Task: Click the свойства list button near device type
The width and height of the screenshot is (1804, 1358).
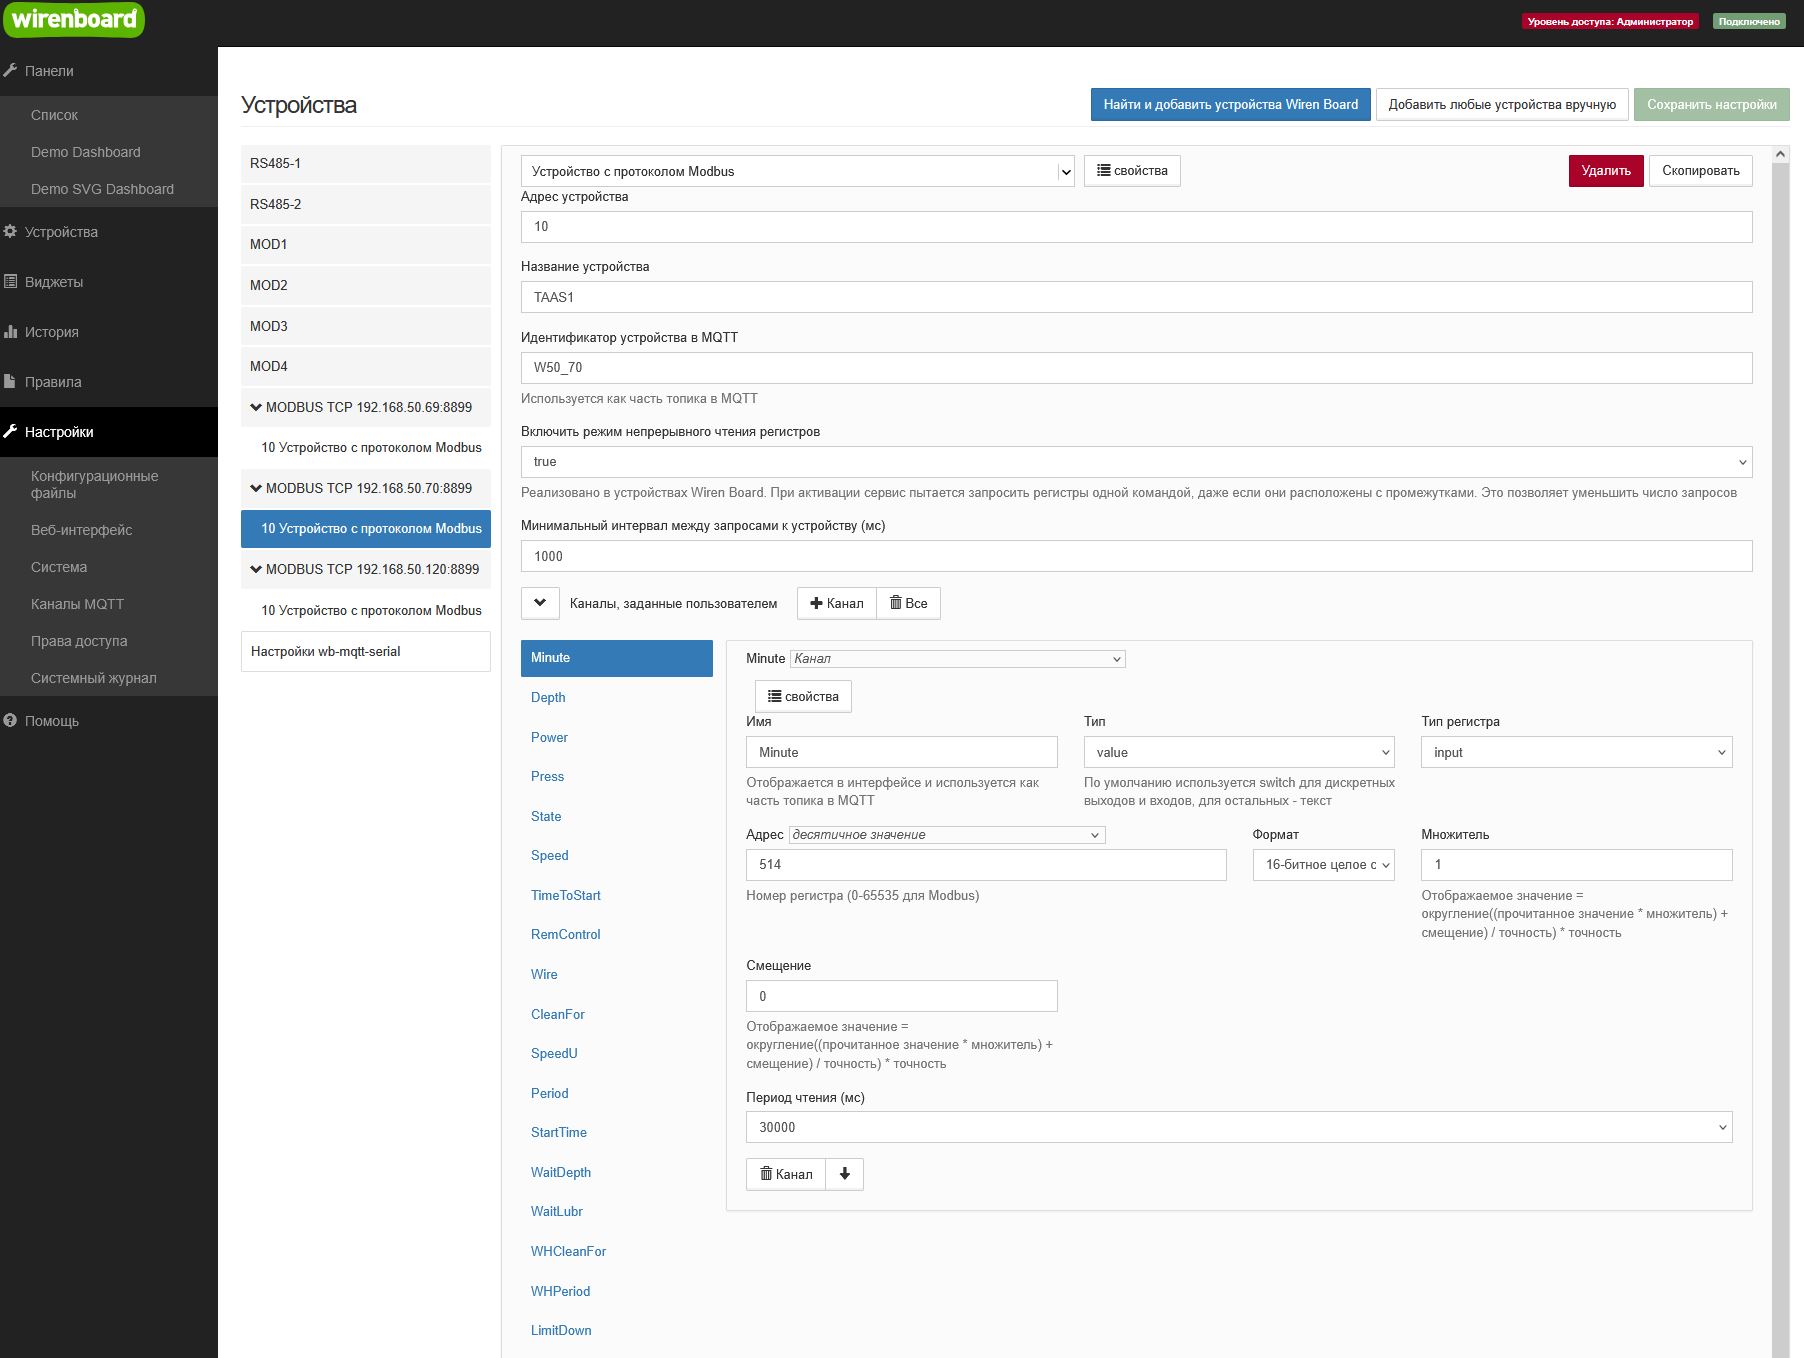Action: tap(1131, 171)
